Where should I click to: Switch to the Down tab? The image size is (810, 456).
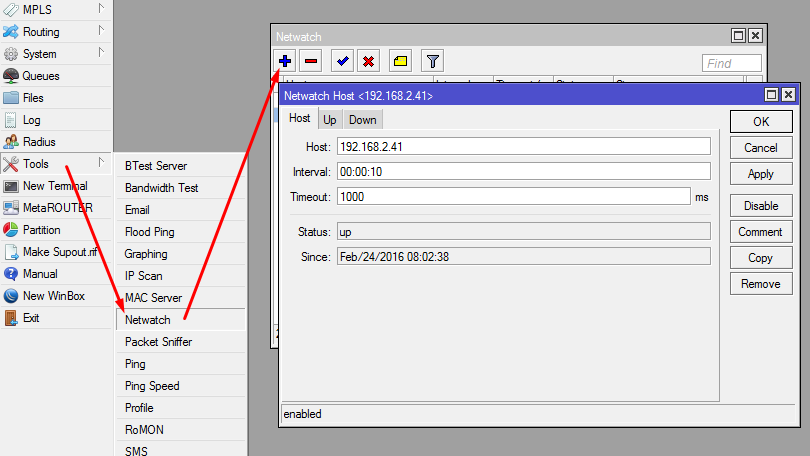363,120
